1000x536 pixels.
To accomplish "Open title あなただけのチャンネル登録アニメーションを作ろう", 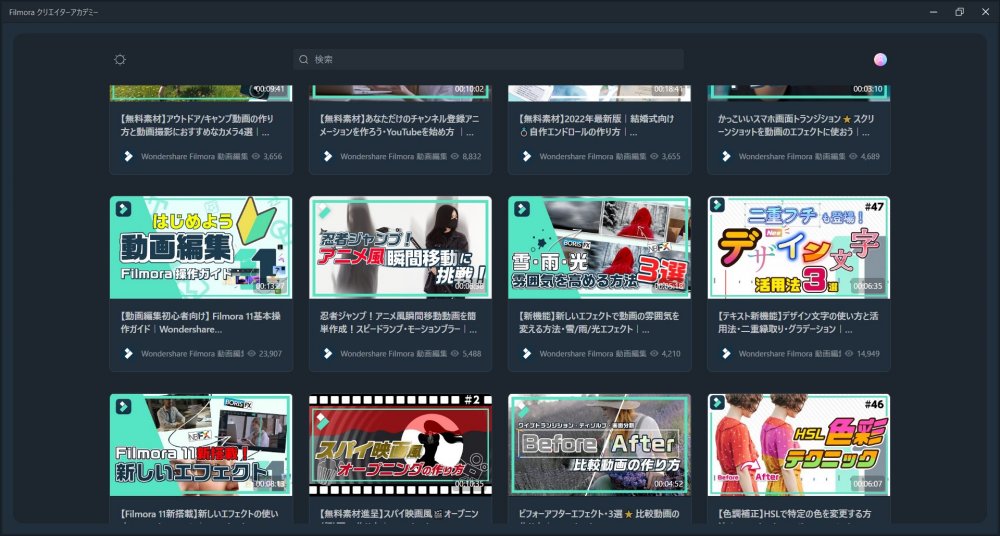I will tap(400, 126).
